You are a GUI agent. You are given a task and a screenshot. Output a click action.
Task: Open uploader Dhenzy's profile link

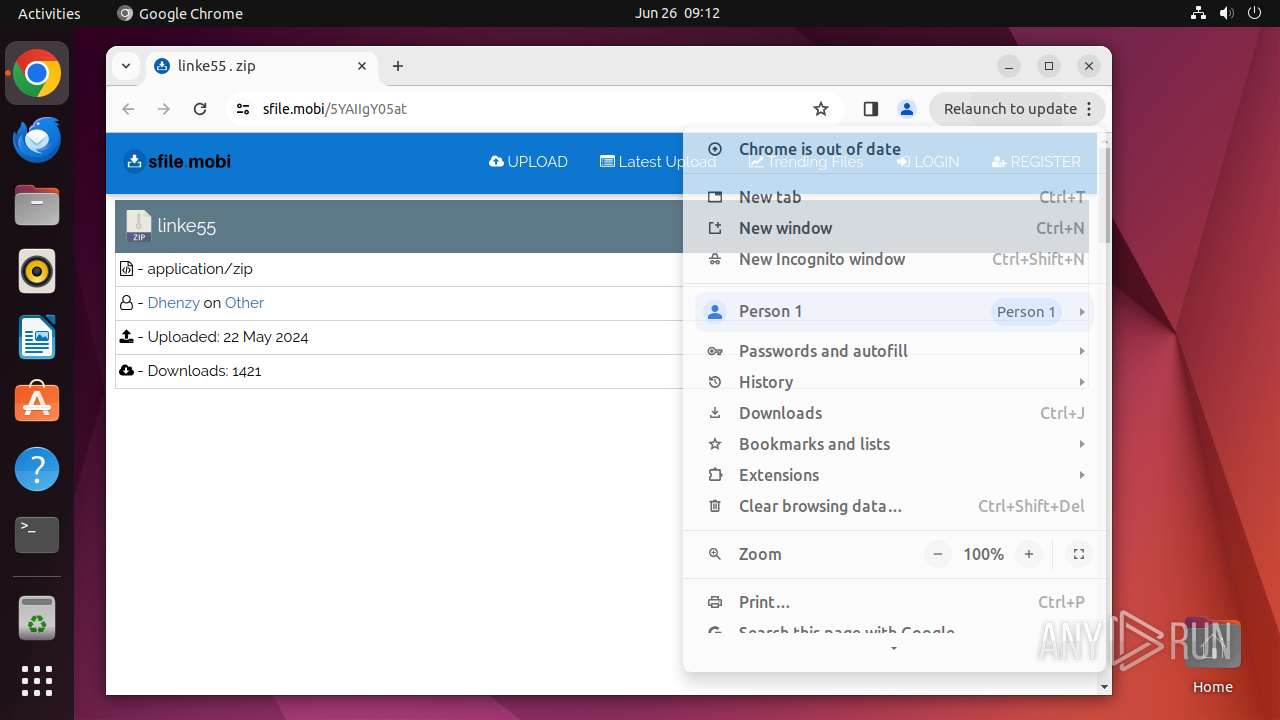[x=173, y=303]
